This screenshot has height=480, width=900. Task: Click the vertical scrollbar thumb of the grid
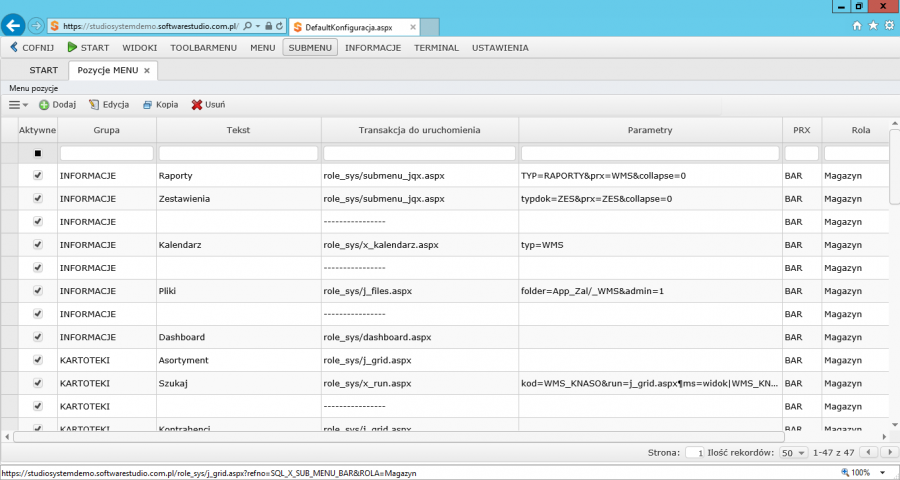(x=894, y=167)
